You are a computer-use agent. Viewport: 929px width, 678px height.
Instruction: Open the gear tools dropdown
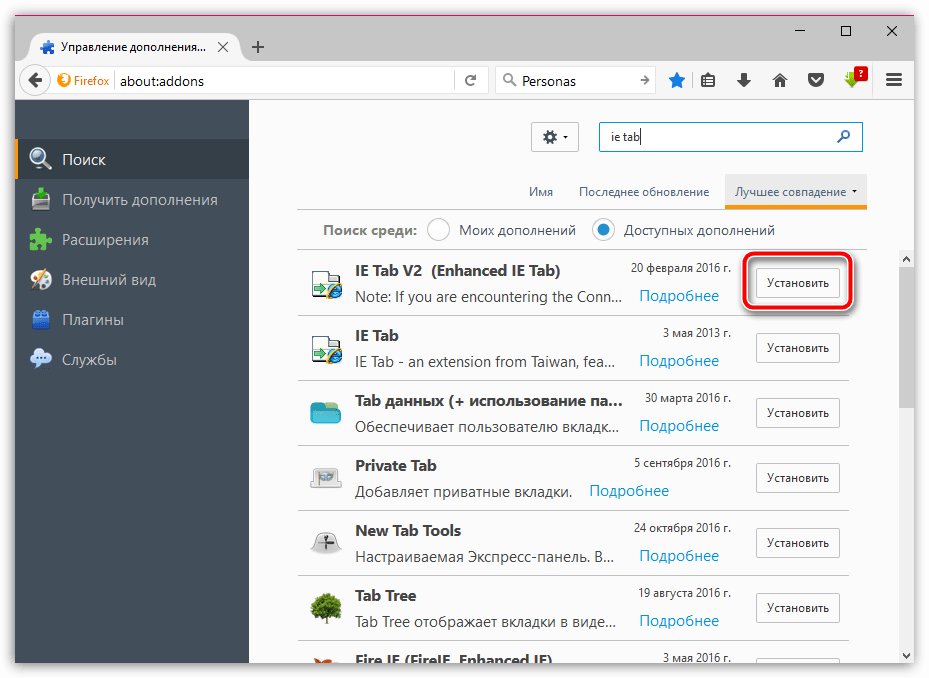[x=555, y=137]
